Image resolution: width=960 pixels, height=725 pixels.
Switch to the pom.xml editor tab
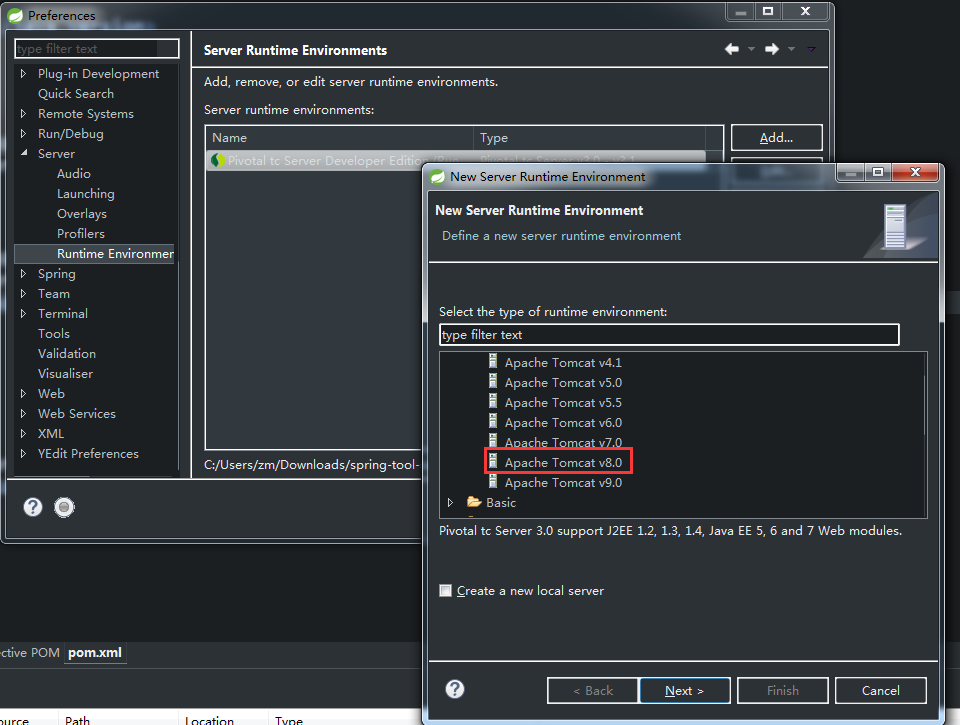coord(95,653)
